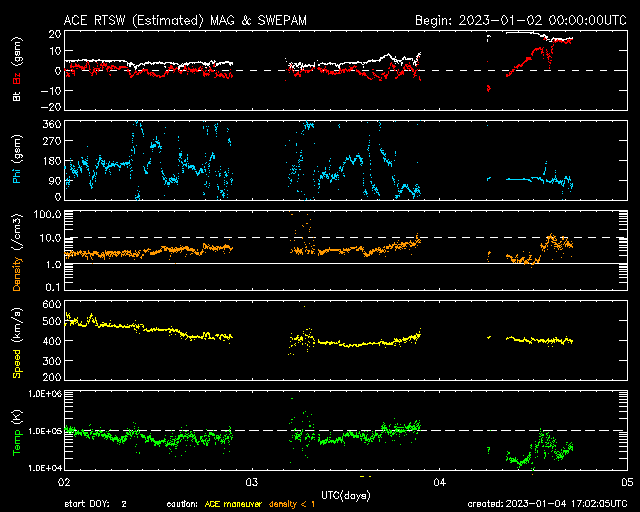Click the 'Begin: 2023-01-02 00:00:00UTC' label
Viewport: 640px width, 512px height.
tap(521, 20)
